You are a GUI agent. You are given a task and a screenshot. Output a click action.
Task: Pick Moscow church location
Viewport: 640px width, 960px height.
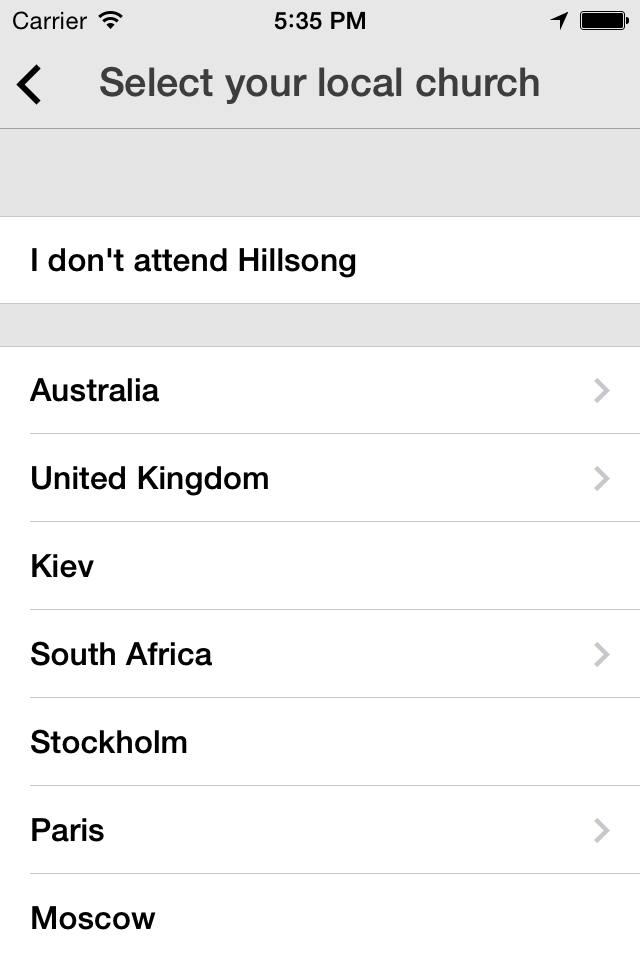click(93, 918)
